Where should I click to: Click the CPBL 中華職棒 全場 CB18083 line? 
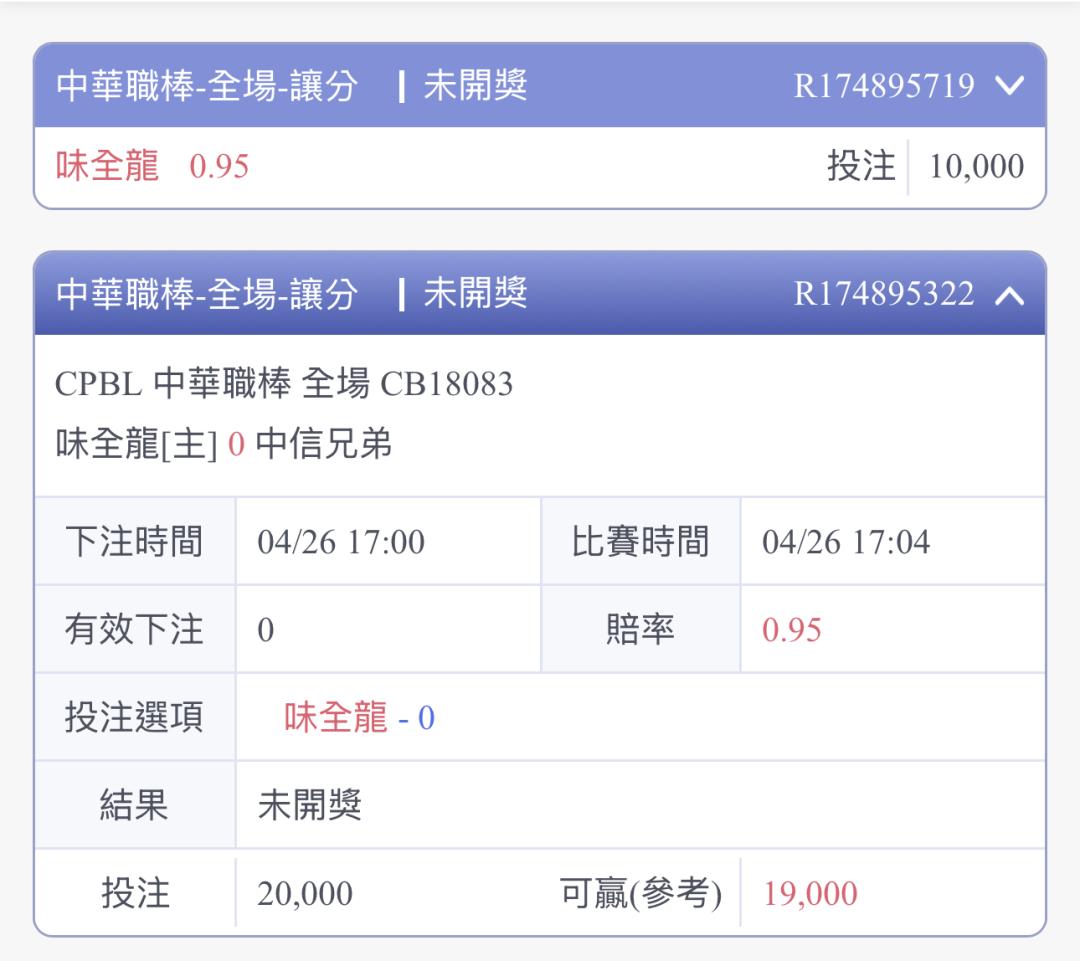coord(284,384)
